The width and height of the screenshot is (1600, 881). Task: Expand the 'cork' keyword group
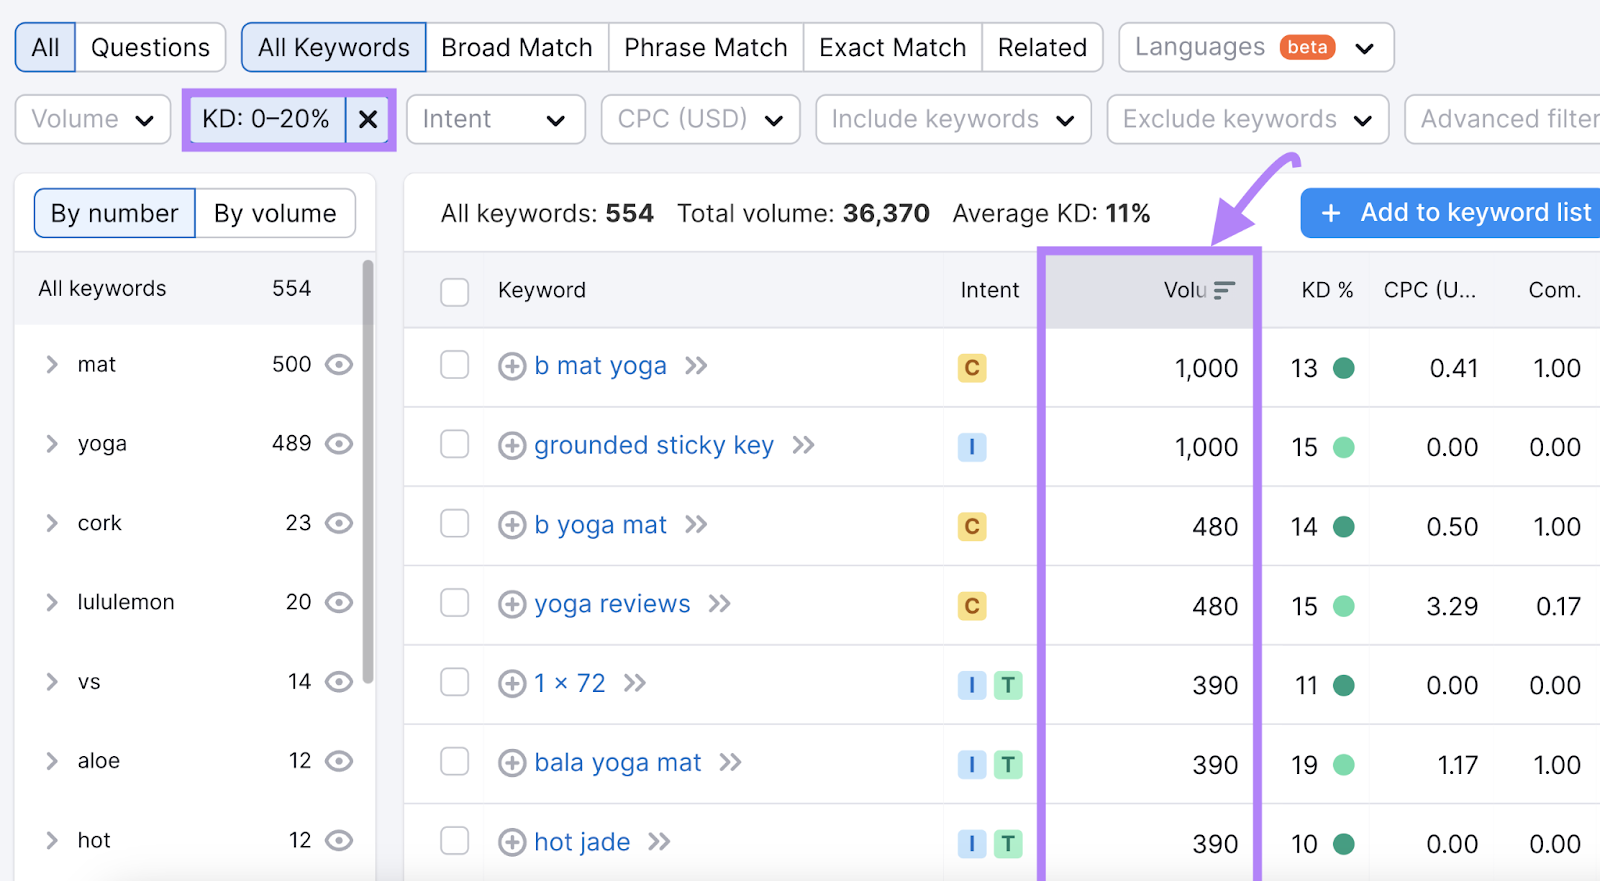click(x=52, y=523)
